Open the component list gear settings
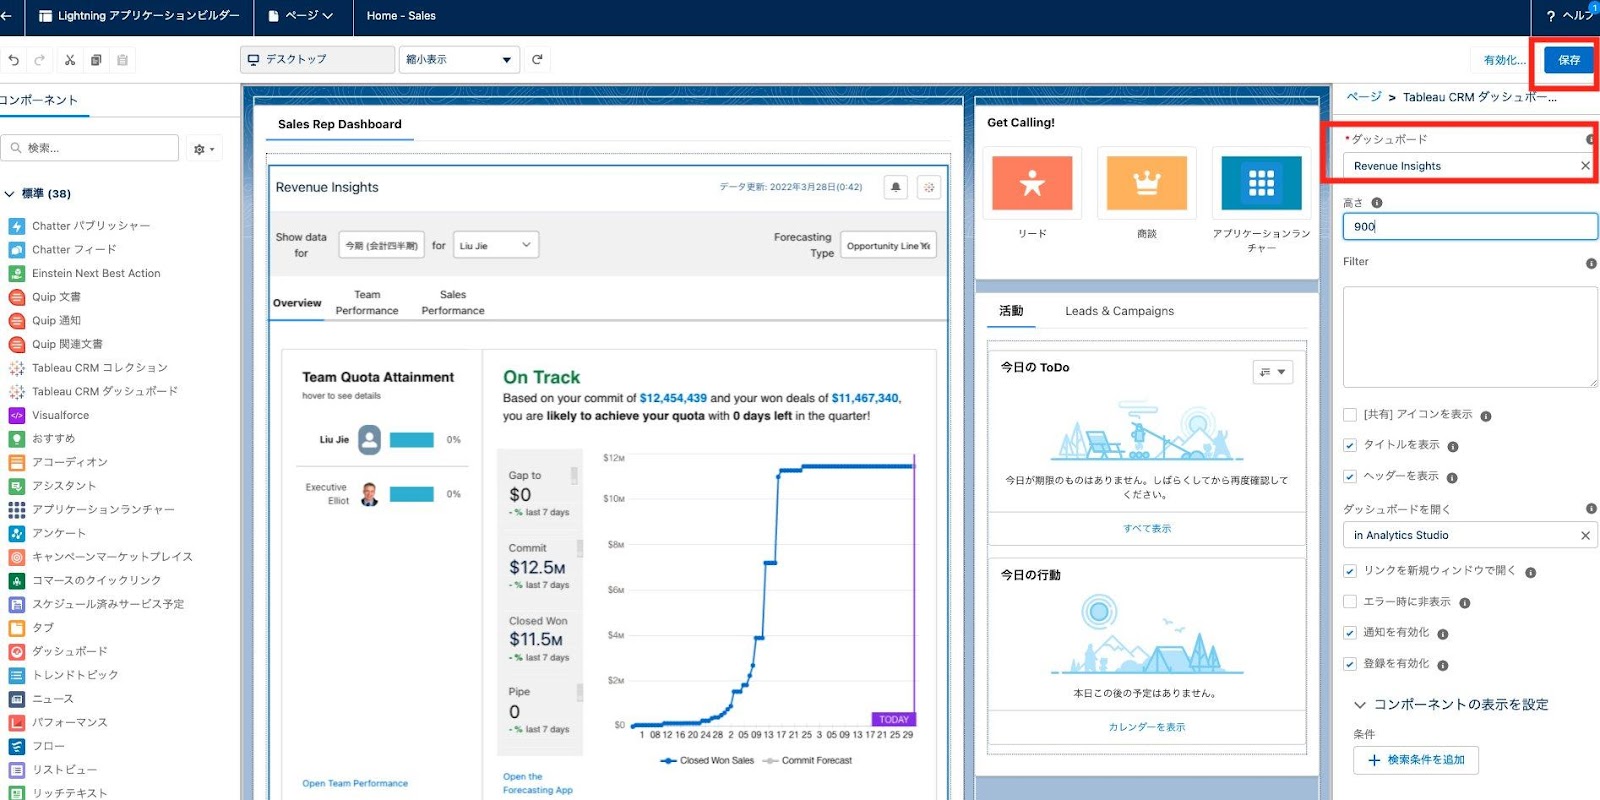This screenshot has width=1600, height=800. pos(204,149)
